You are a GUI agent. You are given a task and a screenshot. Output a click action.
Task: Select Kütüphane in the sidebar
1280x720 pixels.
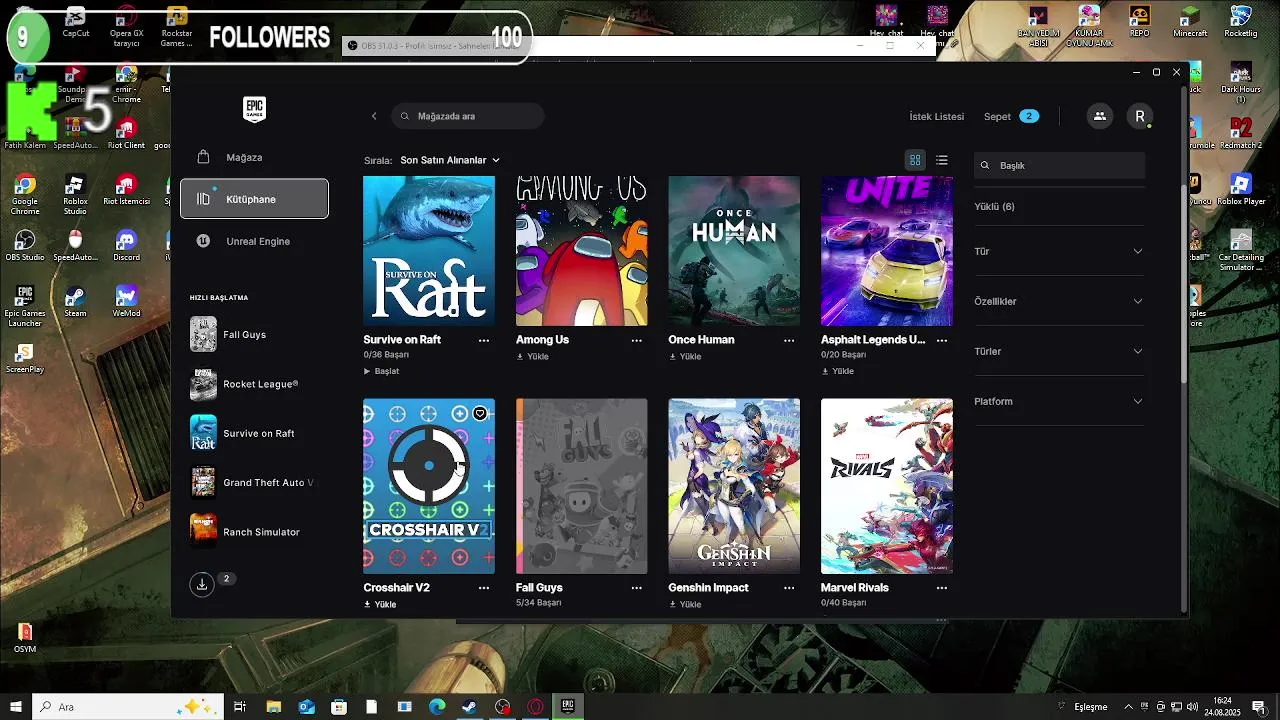pyautogui.click(x=254, y=199)
